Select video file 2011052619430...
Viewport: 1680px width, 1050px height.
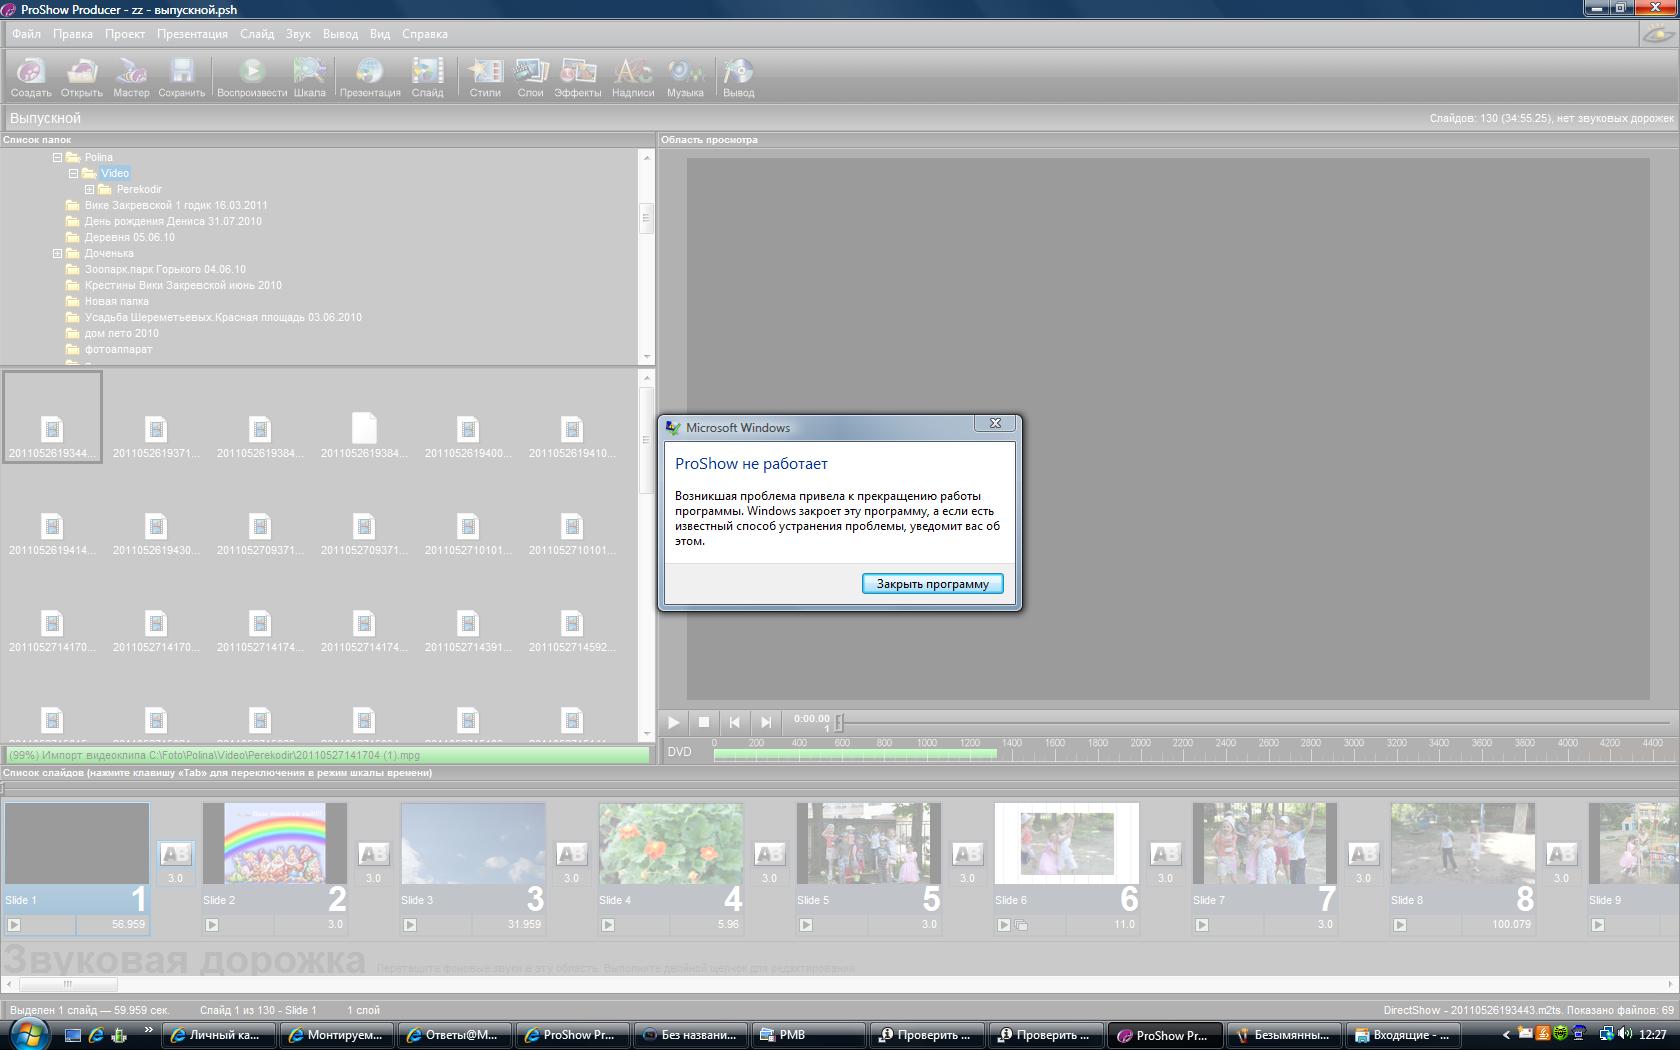coord(156,533)
